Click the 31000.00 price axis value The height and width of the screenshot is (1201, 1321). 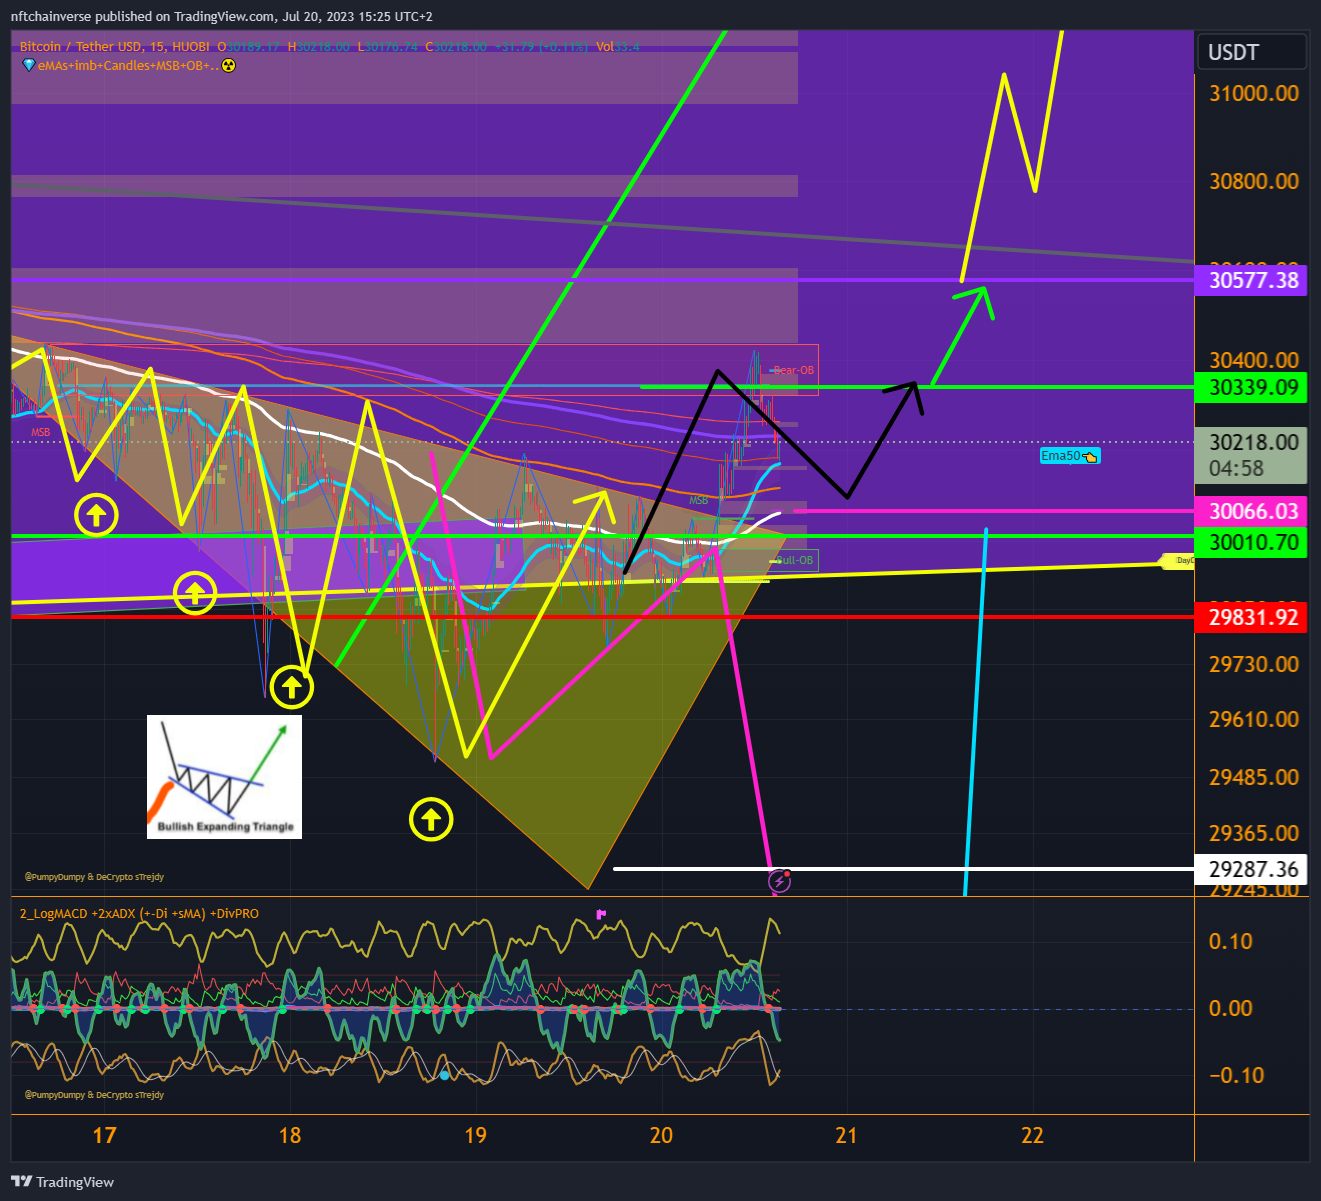click(x=1254, y=93)
